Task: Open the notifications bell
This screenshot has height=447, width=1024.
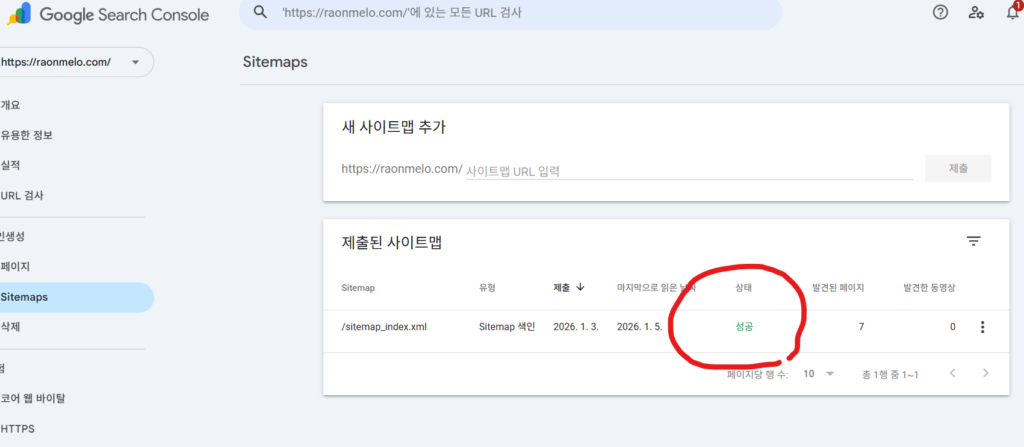Action: point(1012,13)
